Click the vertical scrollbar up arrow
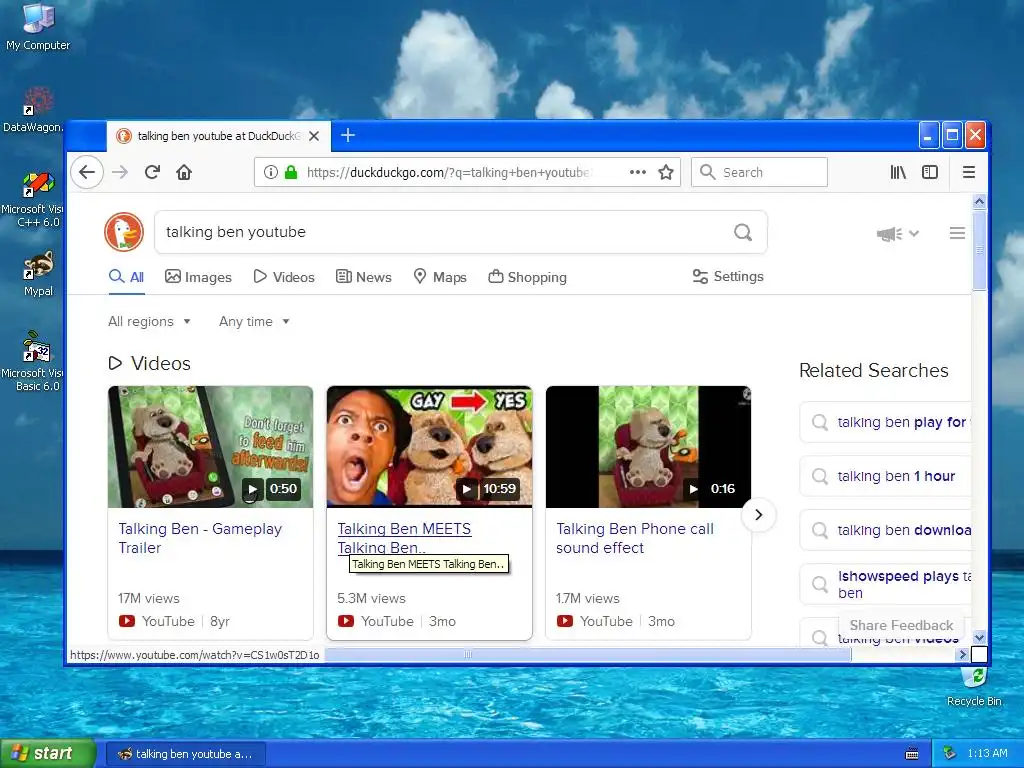 coord(979,202)
